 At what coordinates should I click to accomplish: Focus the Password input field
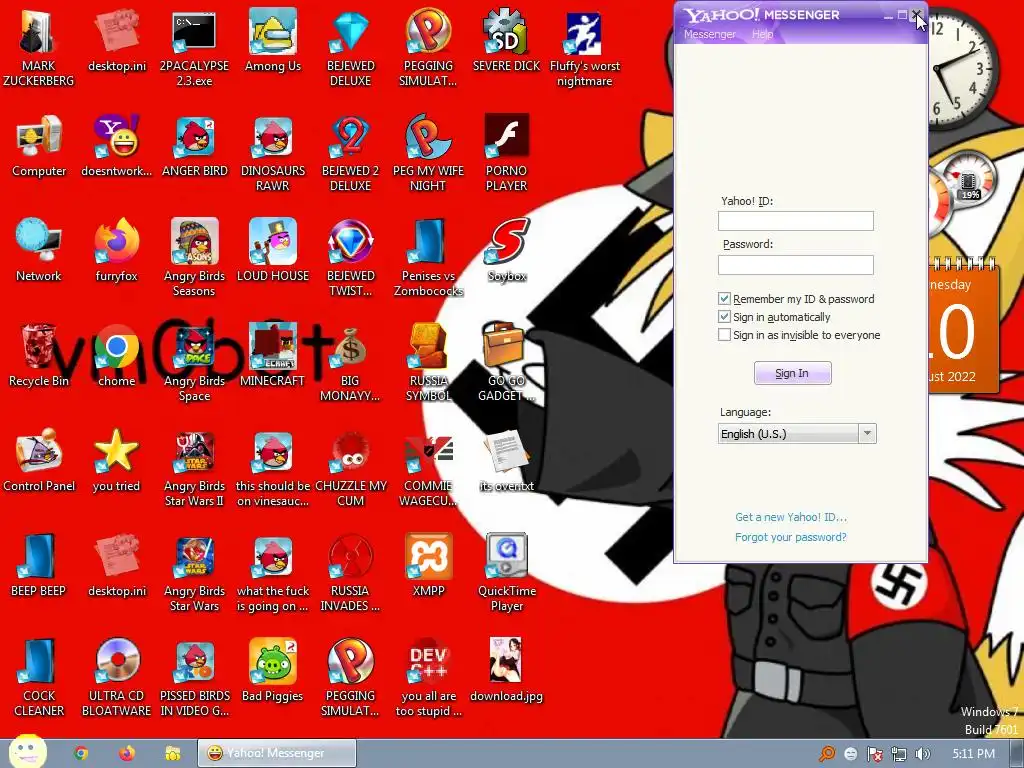(x=795, y=264)
